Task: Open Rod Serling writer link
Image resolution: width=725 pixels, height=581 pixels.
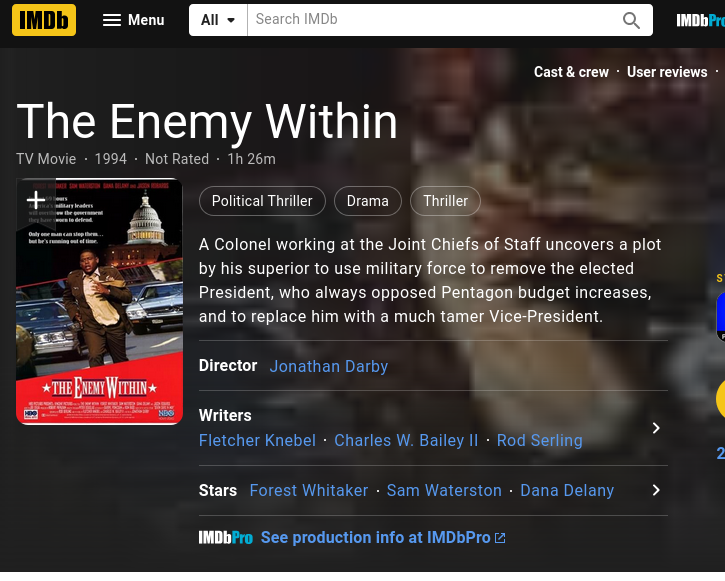Action: click(x=540, y=440)
